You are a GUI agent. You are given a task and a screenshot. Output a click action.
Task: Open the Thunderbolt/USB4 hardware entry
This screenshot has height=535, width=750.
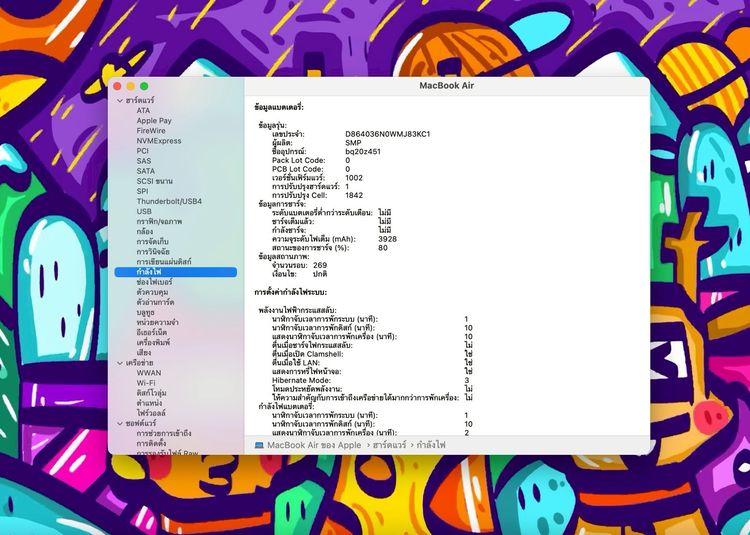pos(169,201)
